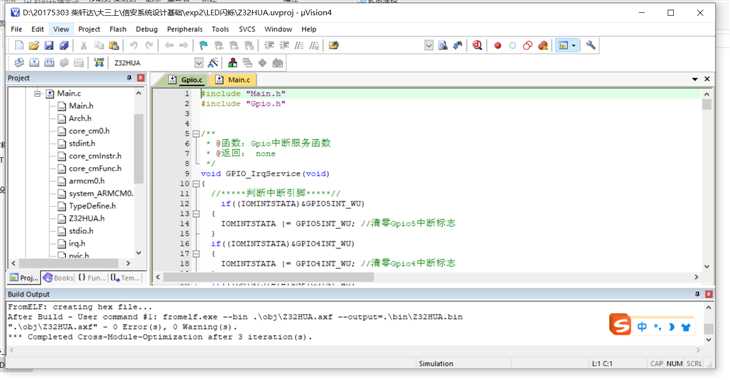Undo last edit

click(x=134, y=46)
